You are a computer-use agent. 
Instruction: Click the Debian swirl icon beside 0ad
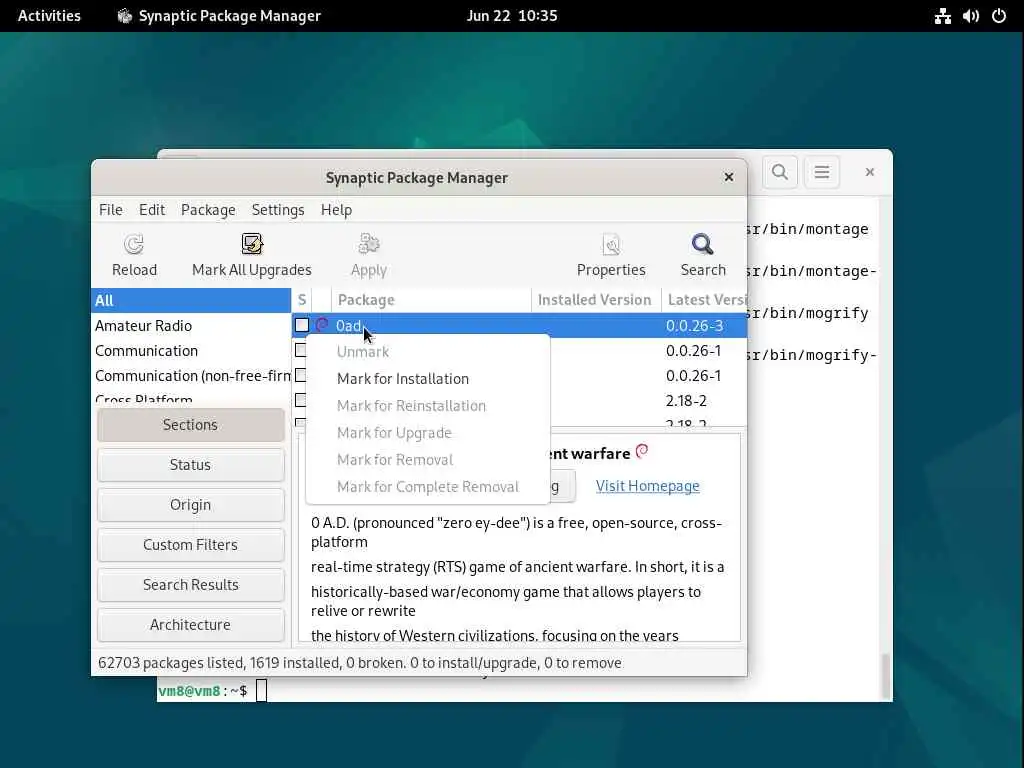point(322,325)
